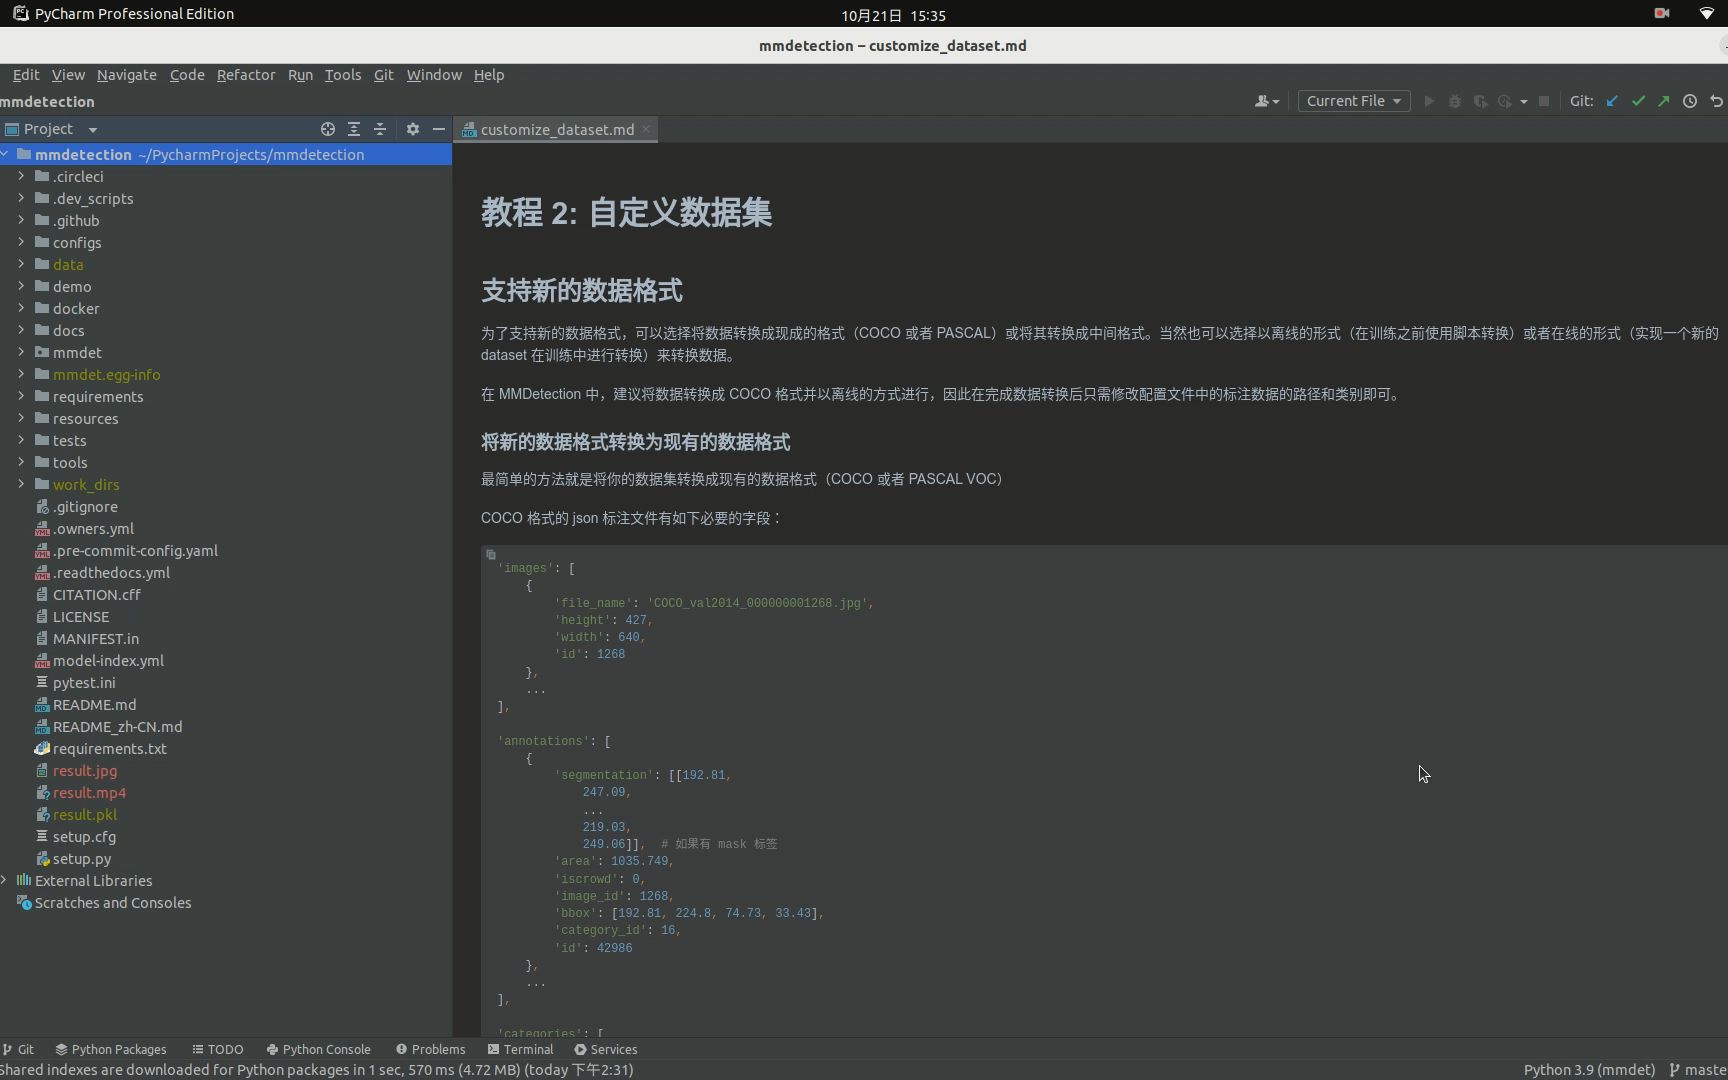Open the Git menu

click(x=383, y=75)
